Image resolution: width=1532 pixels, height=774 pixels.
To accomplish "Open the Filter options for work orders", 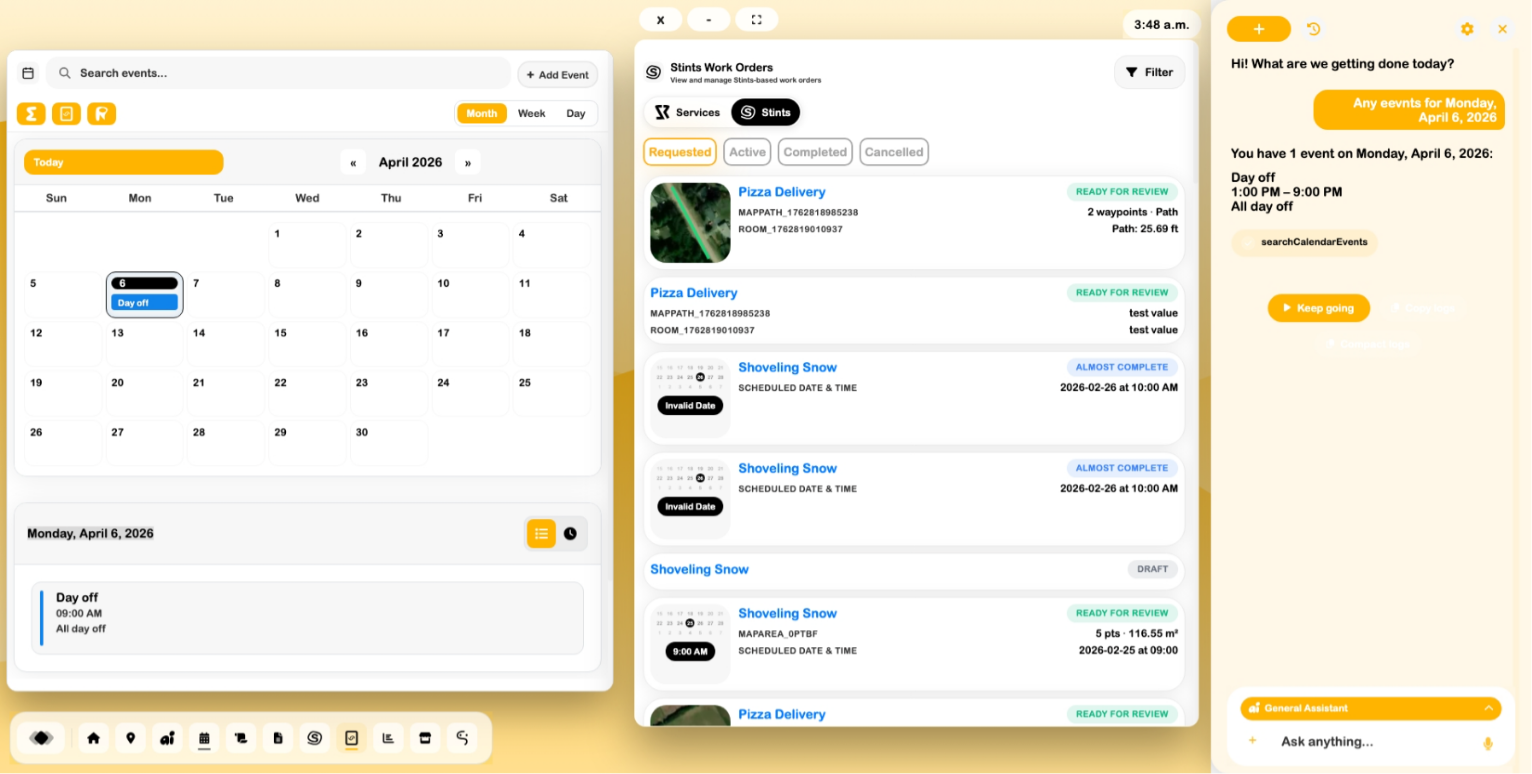I will [x=1149, y=72].
